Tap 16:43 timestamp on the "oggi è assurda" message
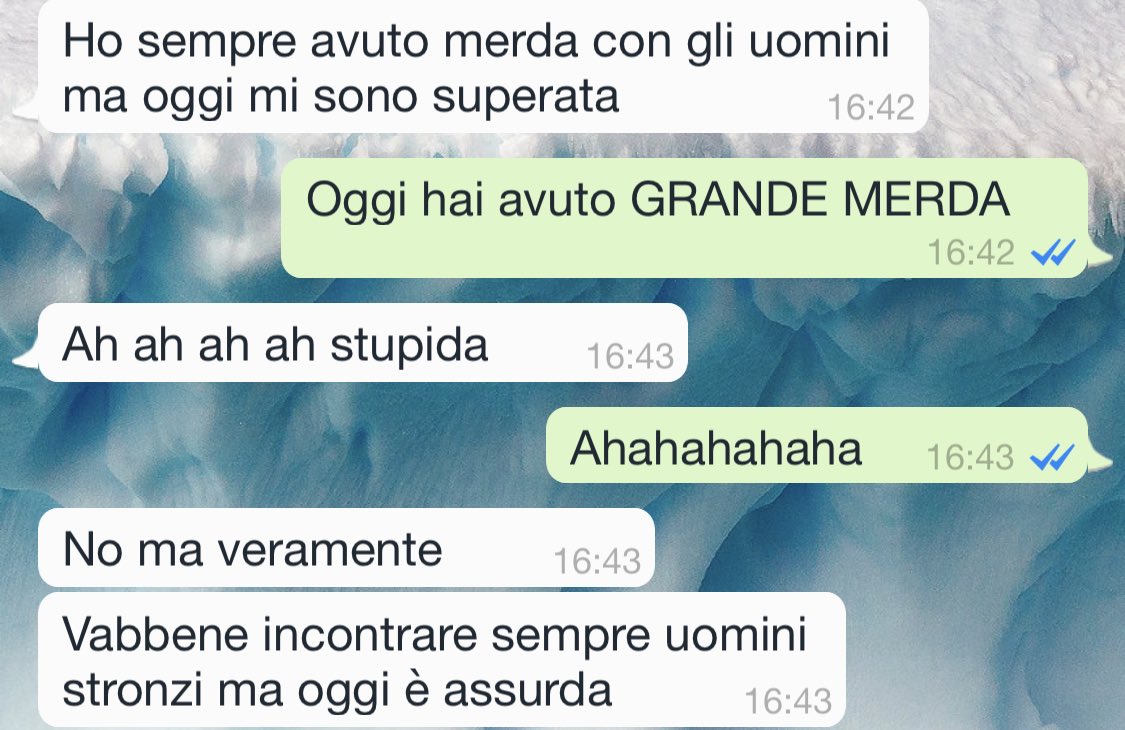This screenshot has width=1125, height=730. (788, 701)
